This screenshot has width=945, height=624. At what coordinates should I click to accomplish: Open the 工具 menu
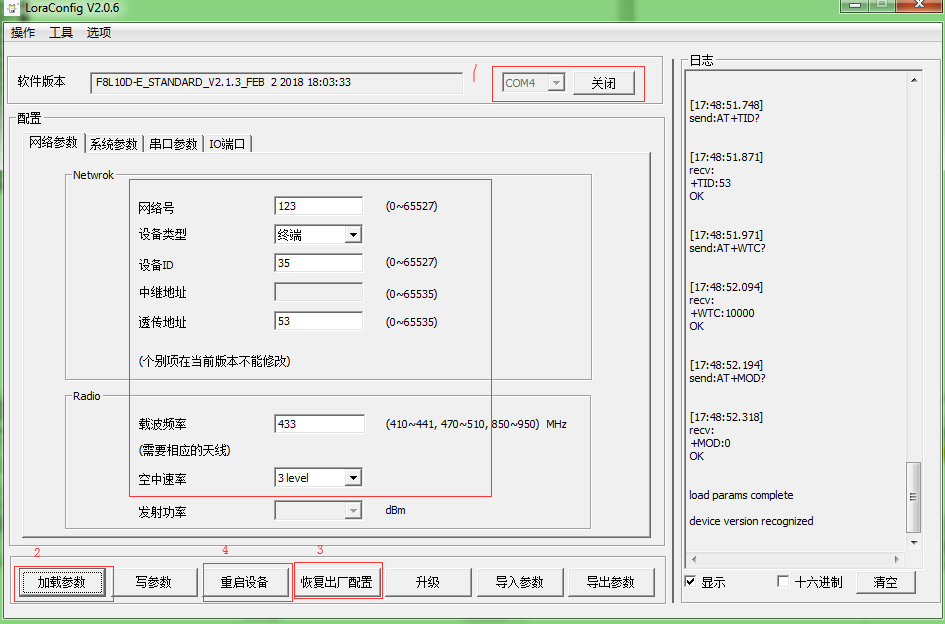61,33
